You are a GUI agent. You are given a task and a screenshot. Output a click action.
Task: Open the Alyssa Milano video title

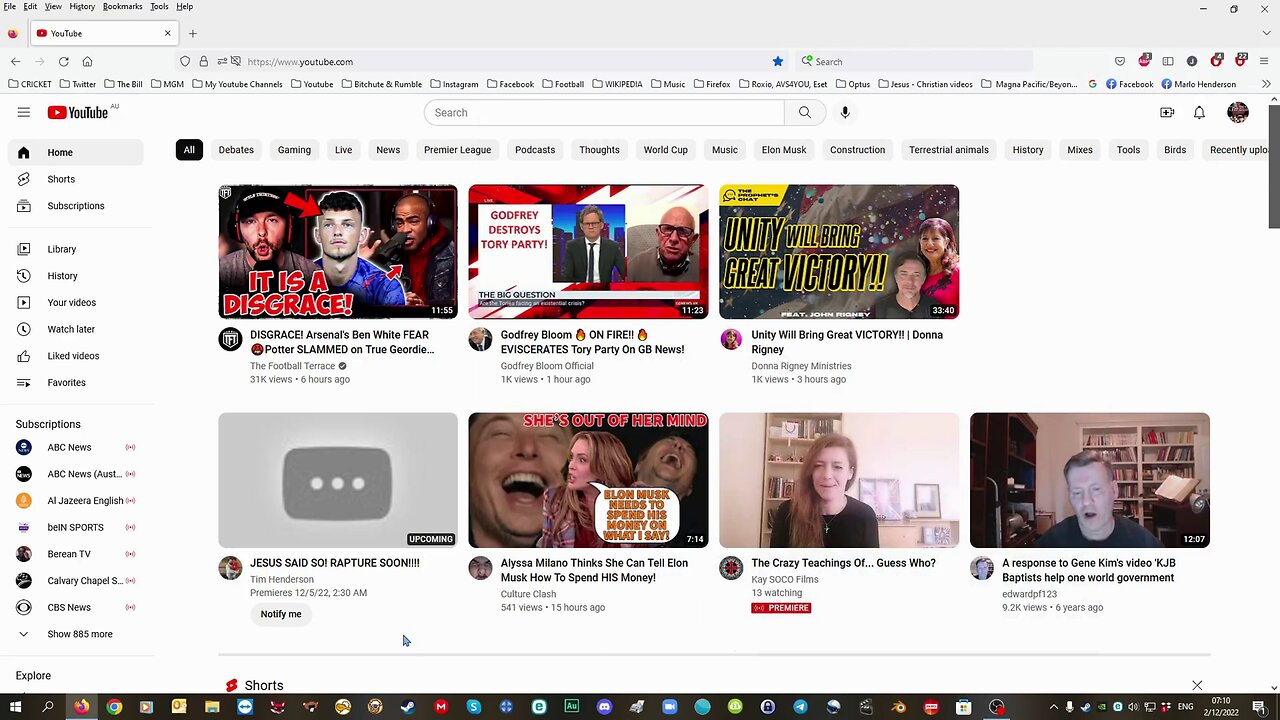coord(594,570)
